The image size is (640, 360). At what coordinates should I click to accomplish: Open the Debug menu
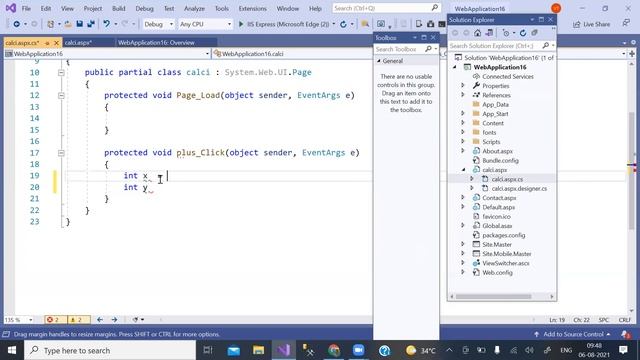click(x=144, y=8)
